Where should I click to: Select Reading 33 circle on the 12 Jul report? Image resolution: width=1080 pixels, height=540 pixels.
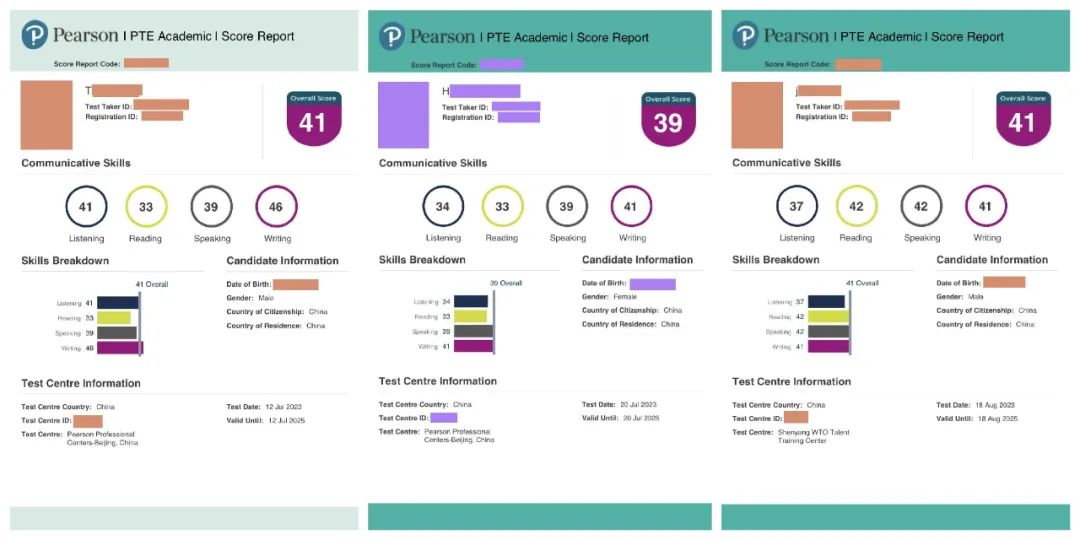click(x=146, y=207)
